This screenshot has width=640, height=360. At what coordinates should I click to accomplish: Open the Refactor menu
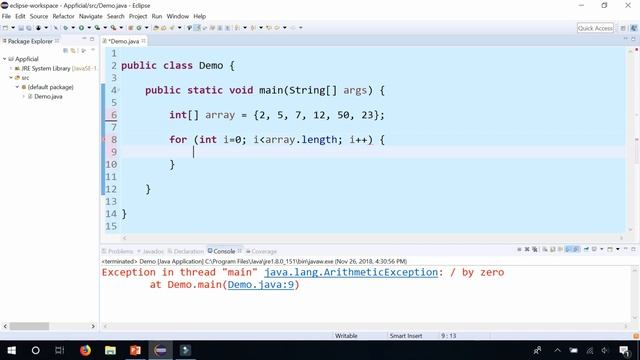(63, 16)
